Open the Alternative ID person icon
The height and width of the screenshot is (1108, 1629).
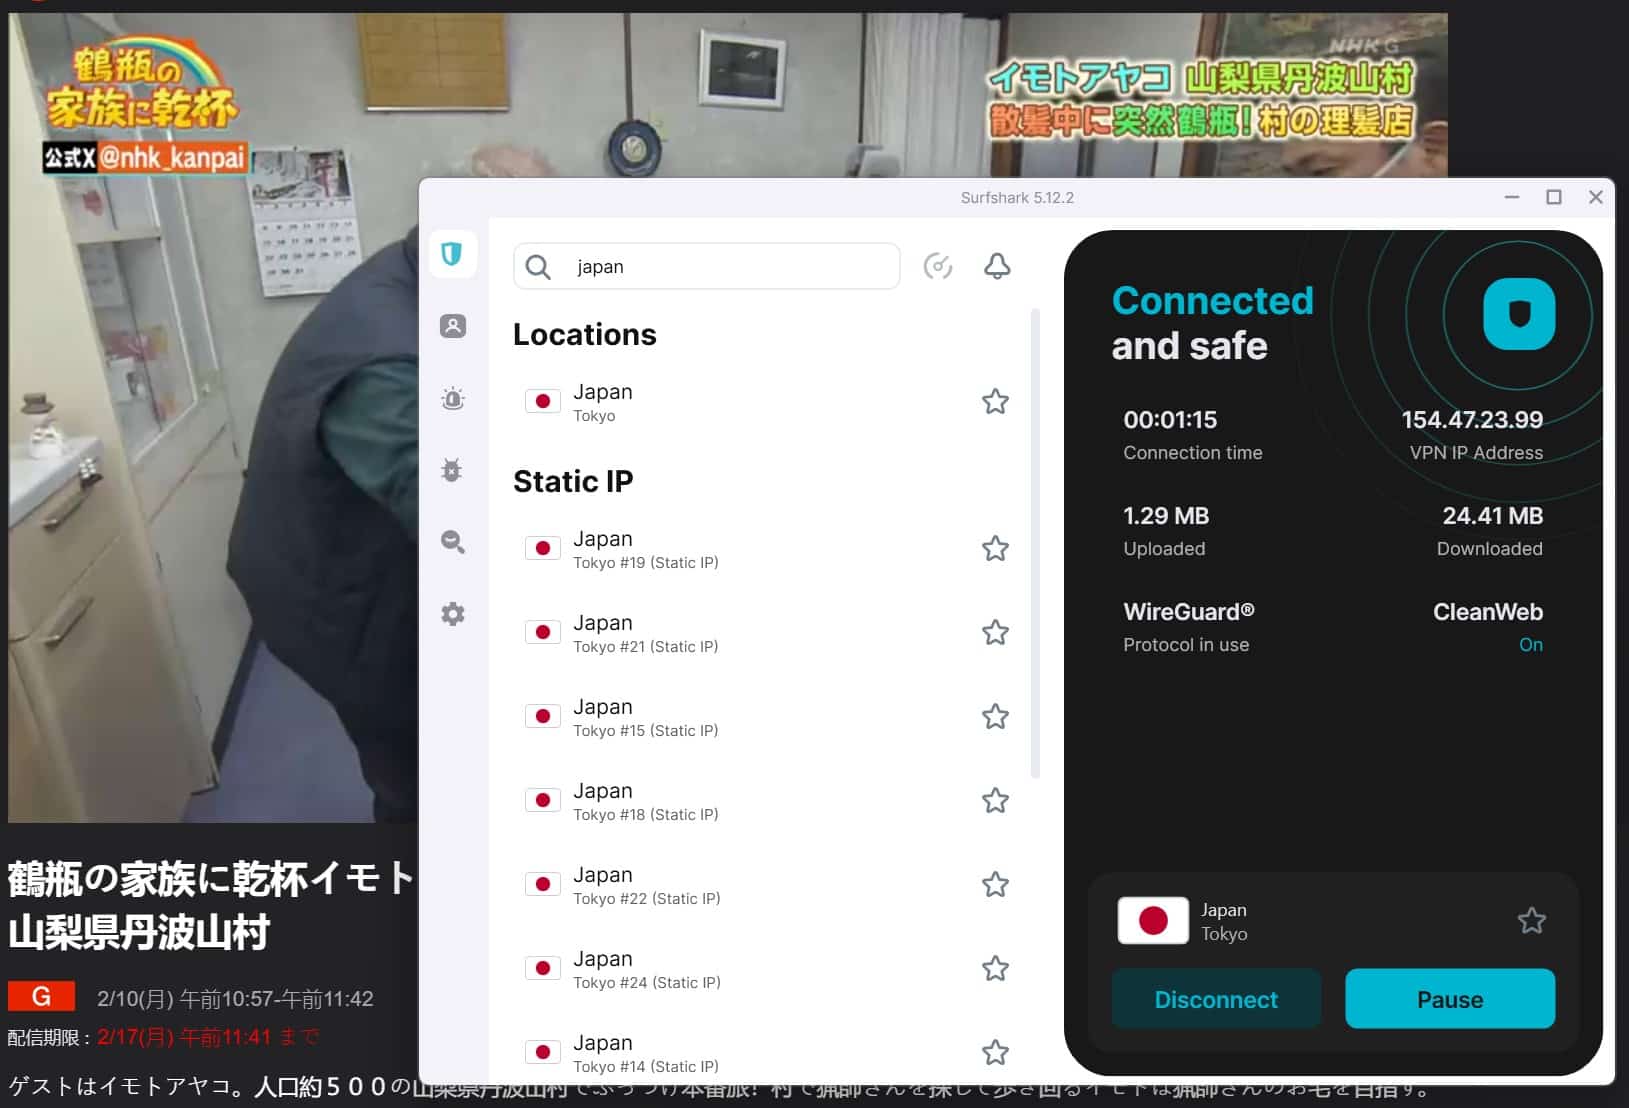[452, 326]
